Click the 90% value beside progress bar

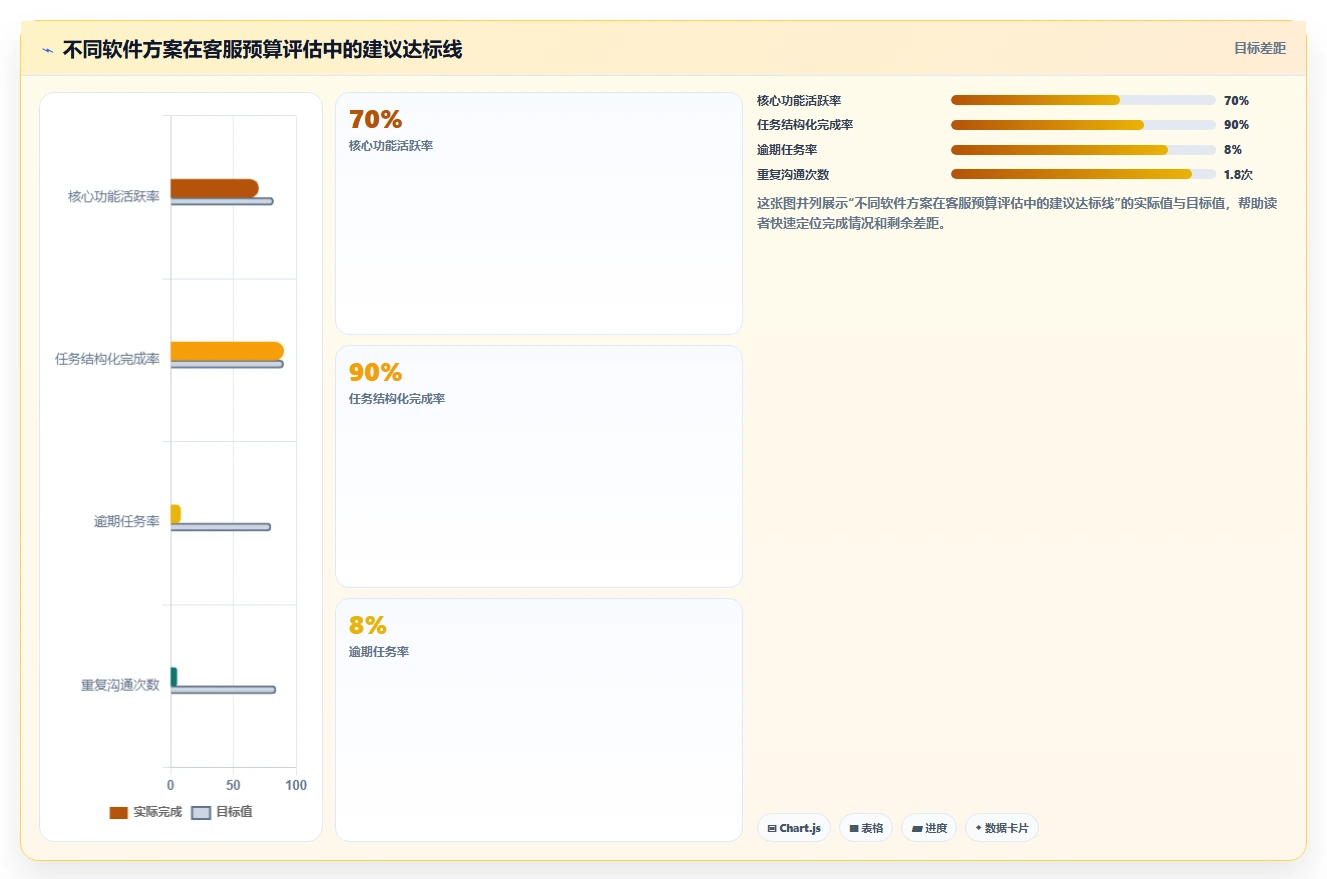coord(1236,125)
